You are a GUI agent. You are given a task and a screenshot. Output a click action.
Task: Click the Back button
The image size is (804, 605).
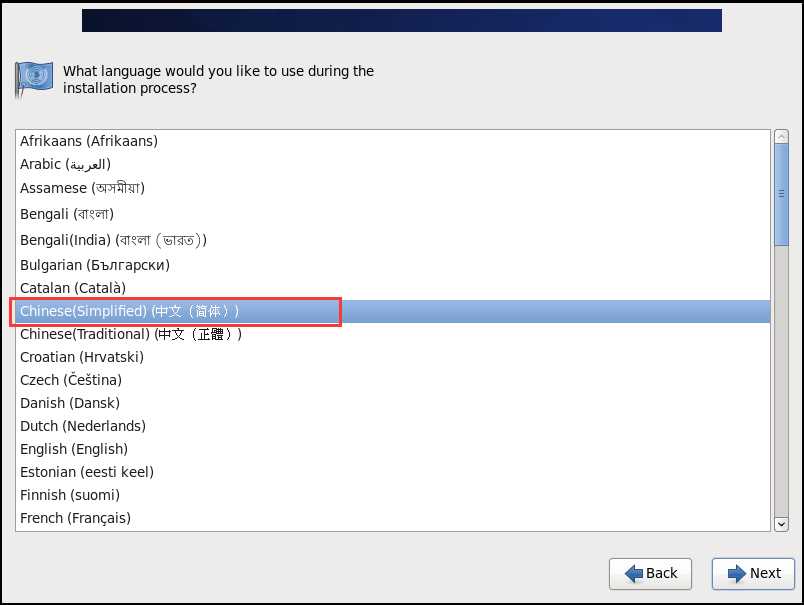(x=650, y=573)
